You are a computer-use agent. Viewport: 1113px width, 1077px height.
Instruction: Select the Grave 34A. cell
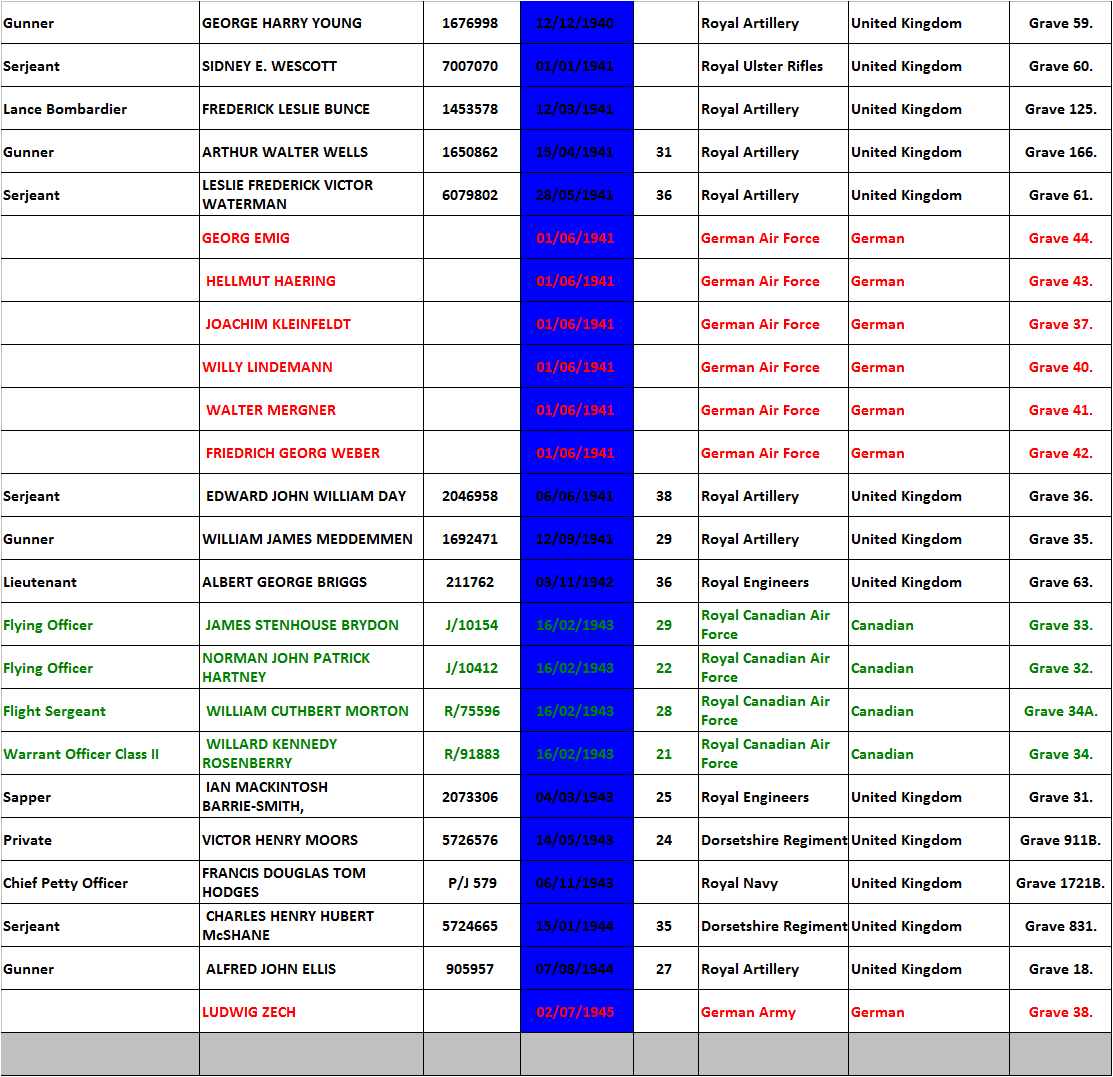click(1060, 711)
